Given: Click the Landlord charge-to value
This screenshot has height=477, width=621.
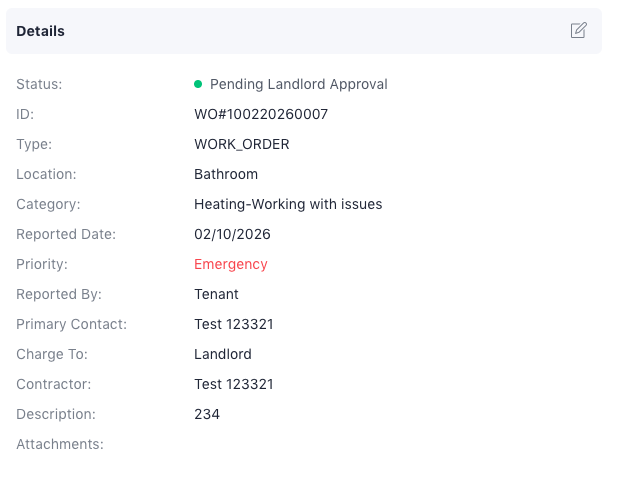Looking at the screenshot, I should pos(222,354).
